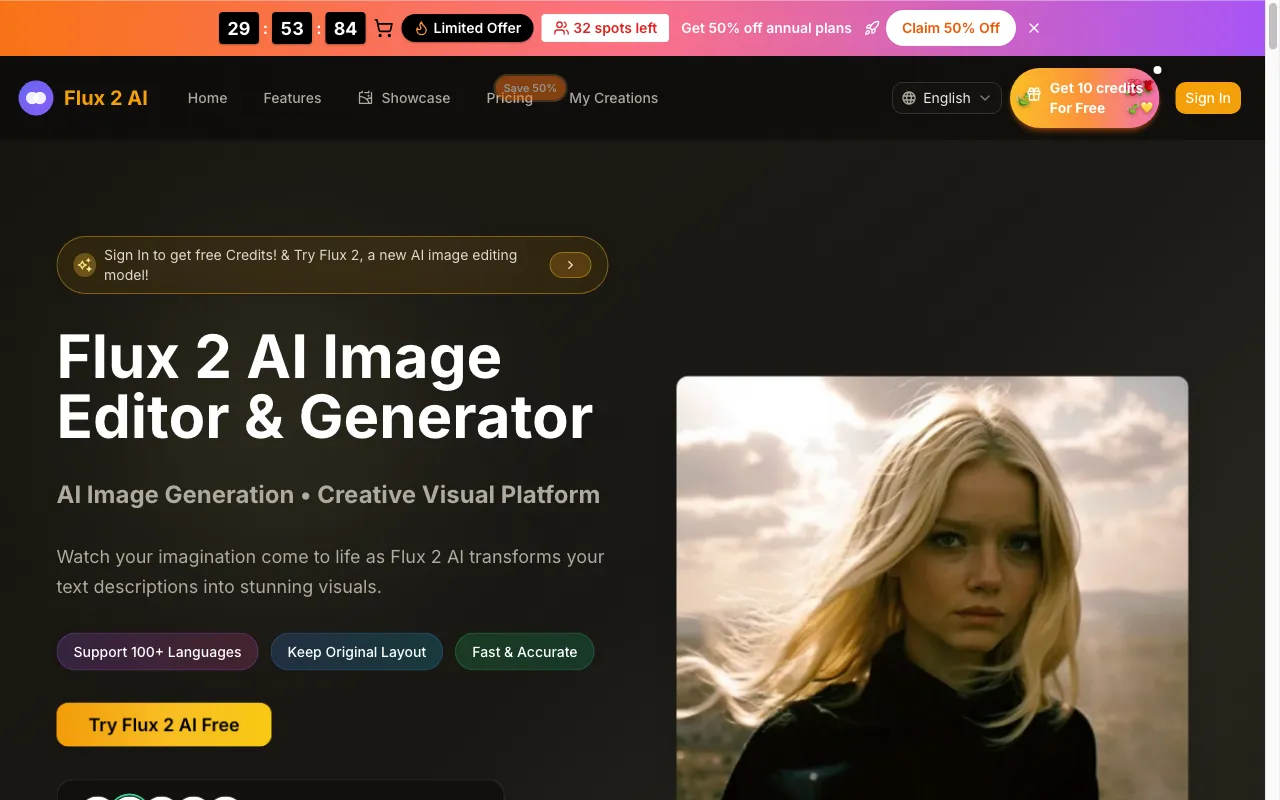This screenshot has height=800, width=1280.
Task: Click the Flux 2 AI logo icon
Action: click(36, 98)
